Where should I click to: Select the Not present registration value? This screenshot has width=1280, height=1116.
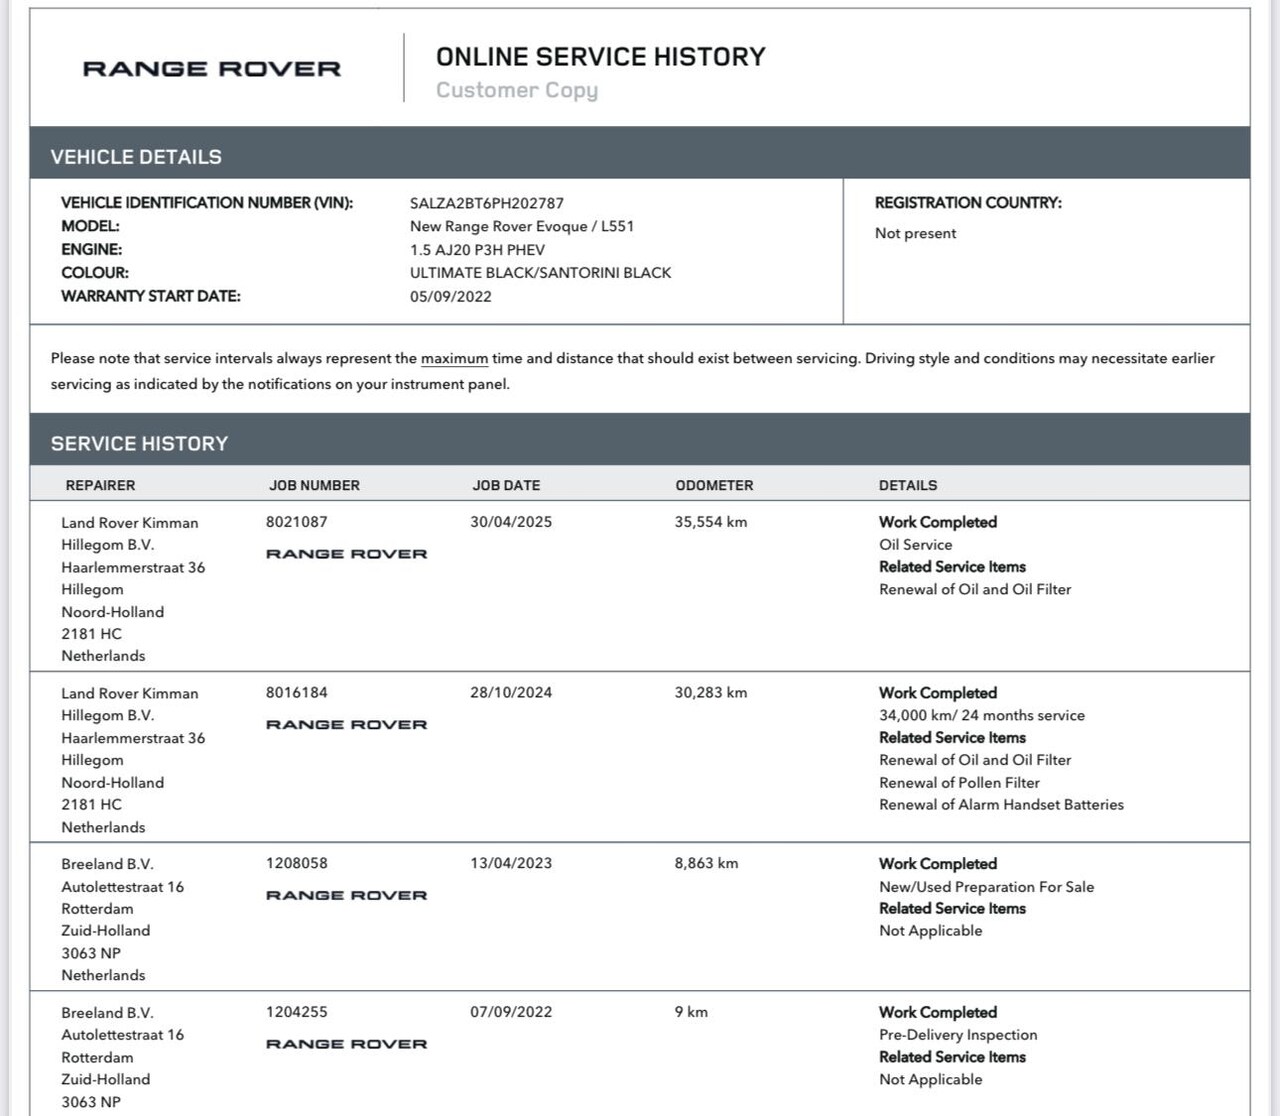tap(915, 233)
